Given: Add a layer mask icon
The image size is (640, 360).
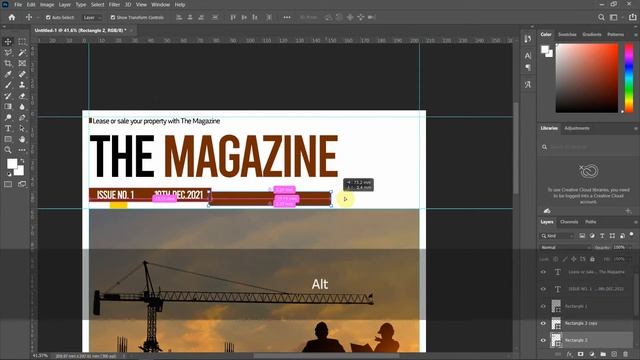Looking at the screenshot, I should point(580,354).
